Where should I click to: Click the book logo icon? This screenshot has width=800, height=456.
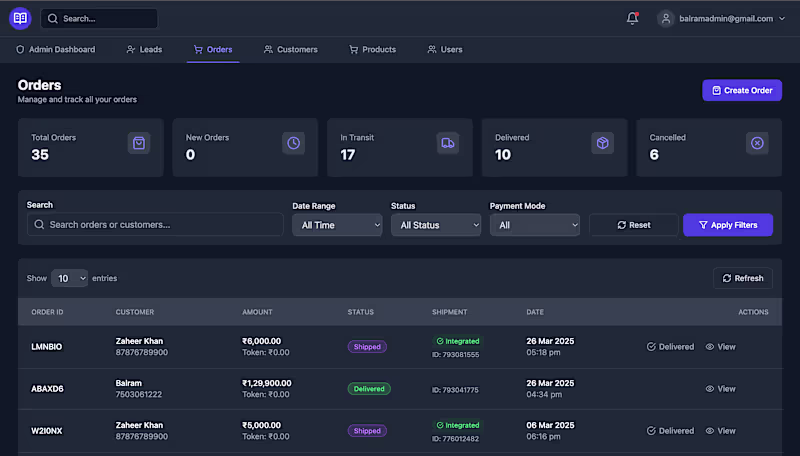[20, 18]
